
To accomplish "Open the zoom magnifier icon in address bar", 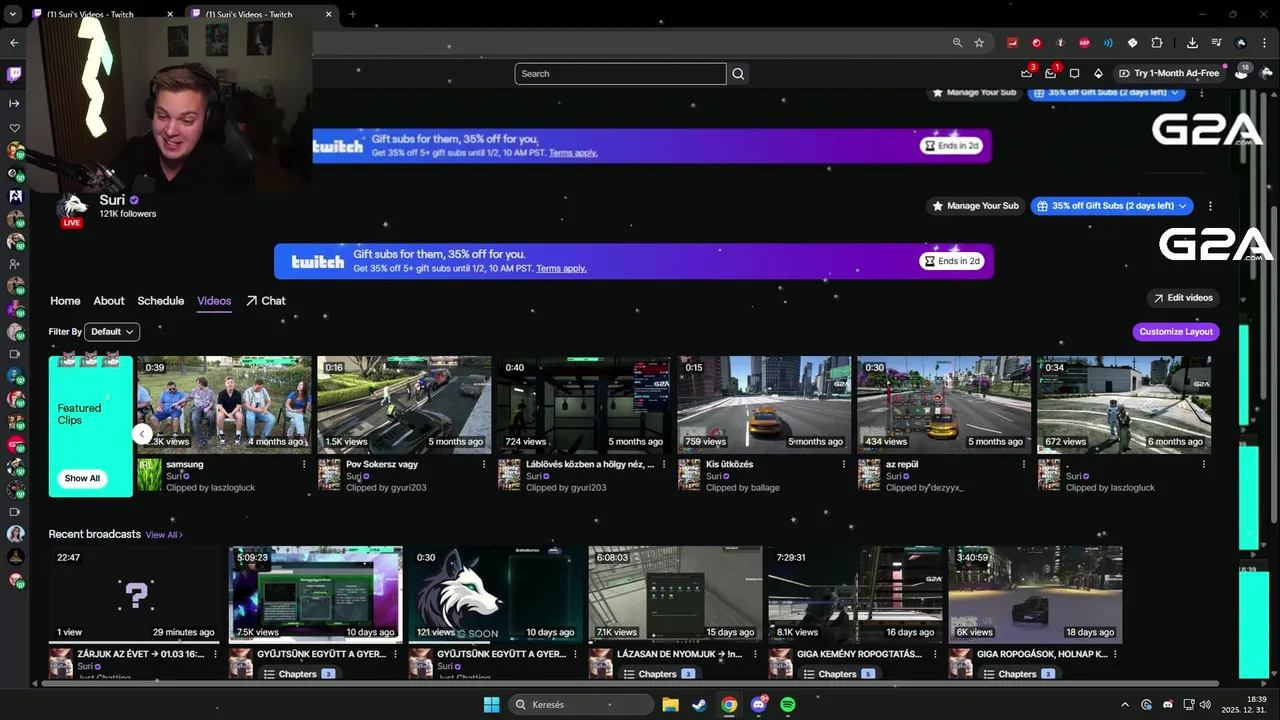I will pyautogui.click(x=957, y=43).
